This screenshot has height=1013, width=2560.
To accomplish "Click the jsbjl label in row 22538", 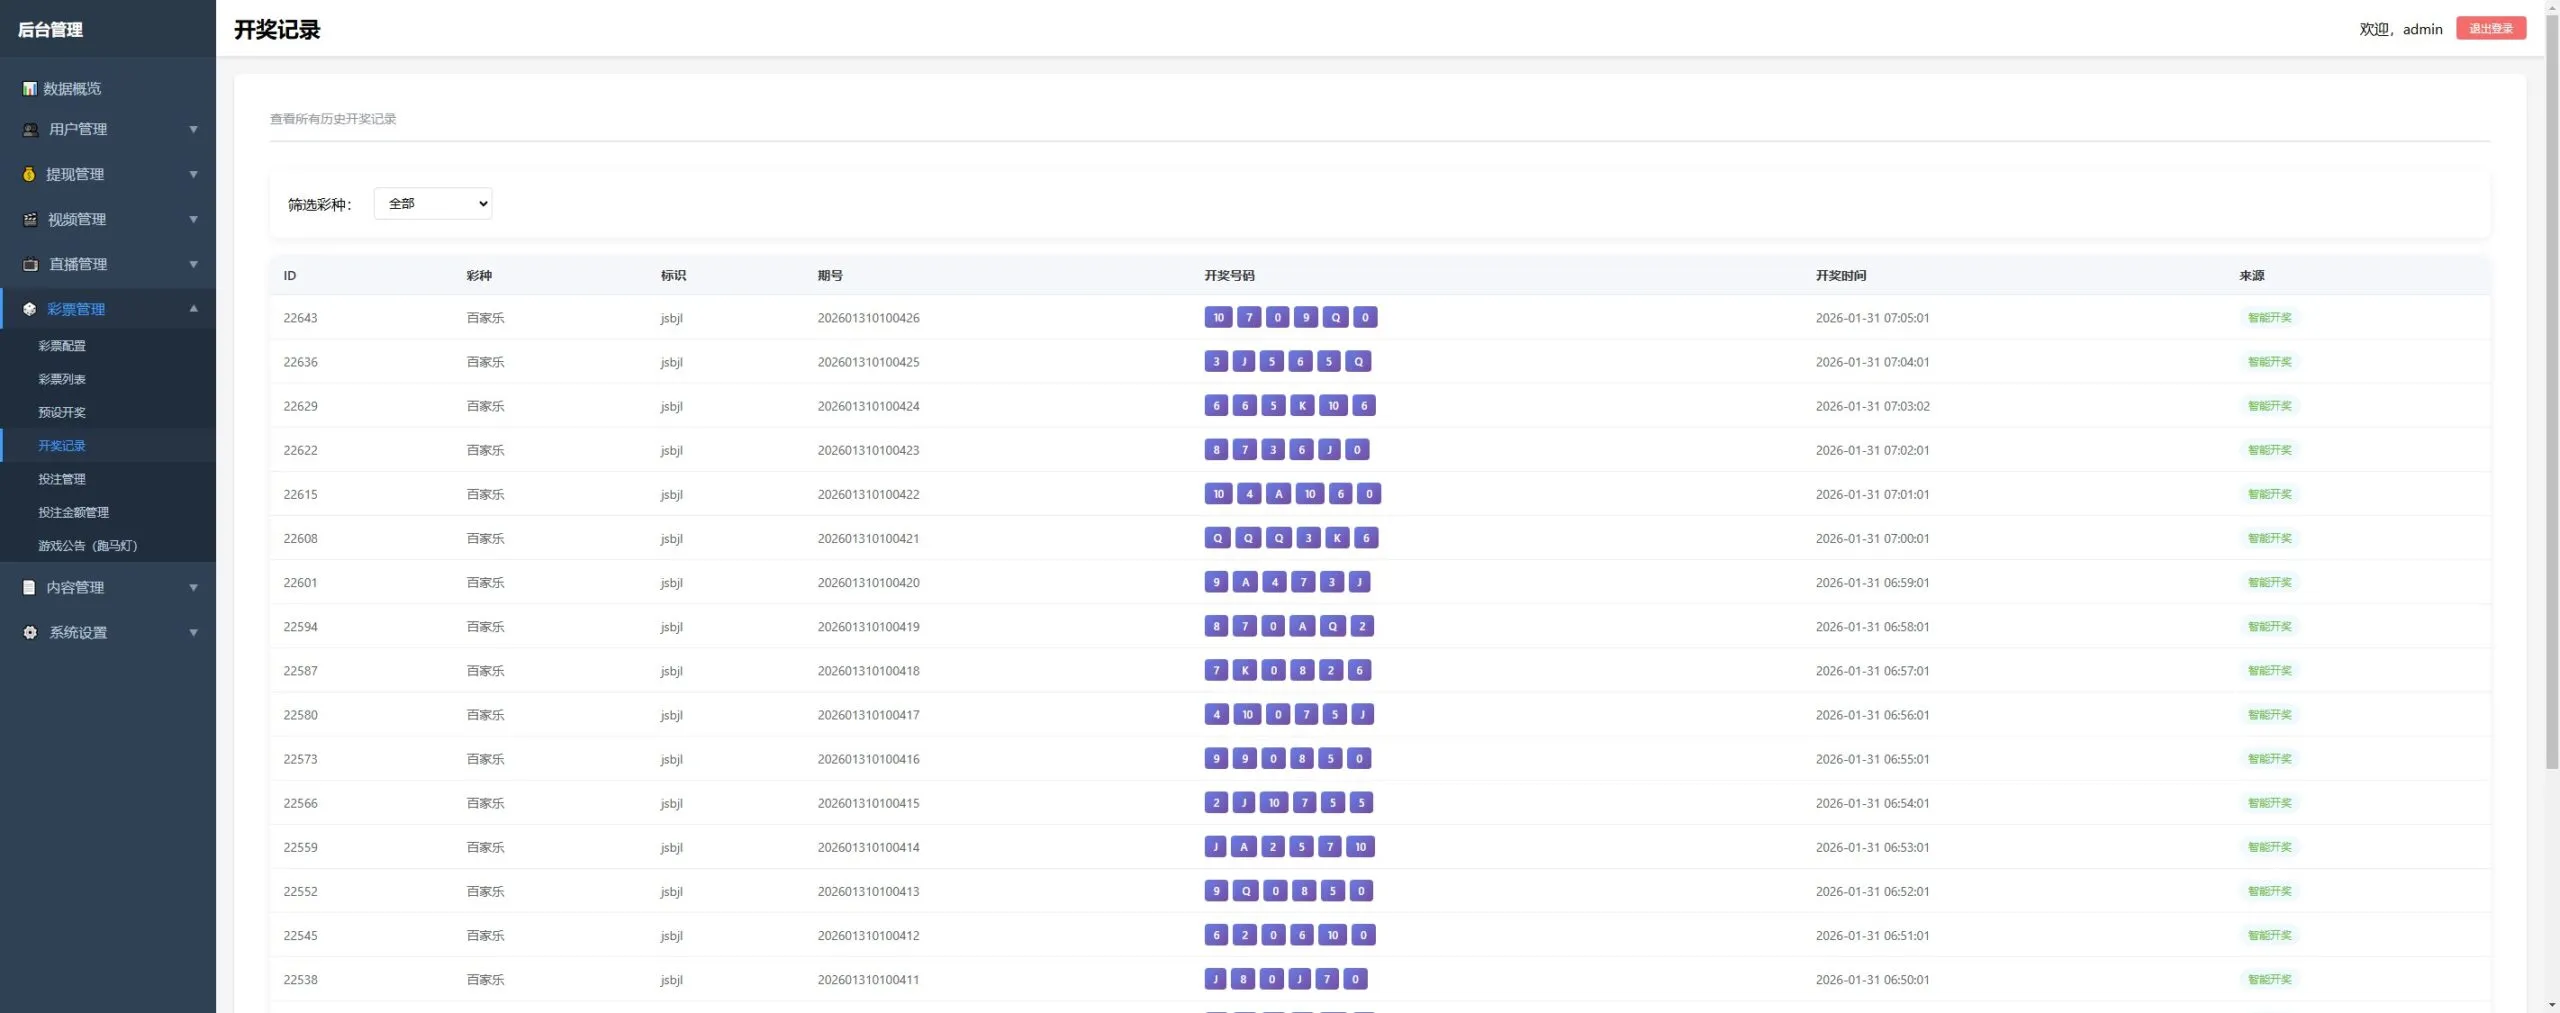I will point(672,980).
